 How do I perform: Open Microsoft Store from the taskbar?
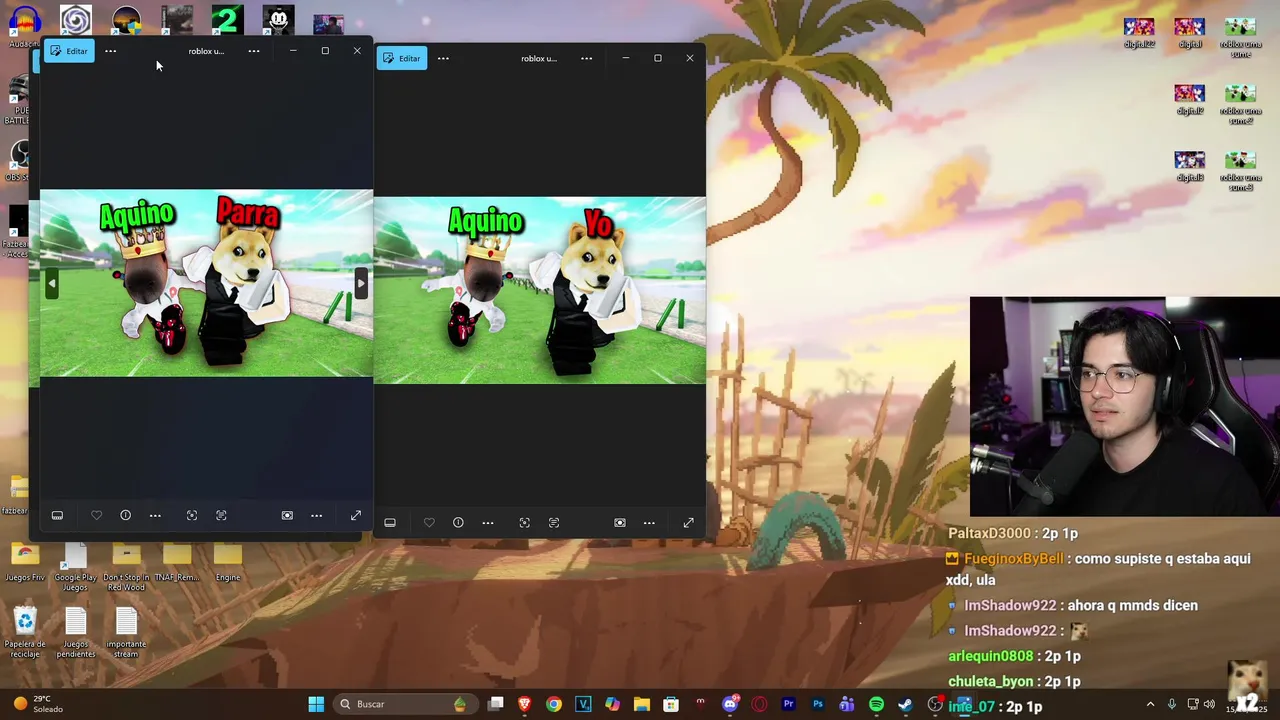pyautogui.click(x=671, y=704)
